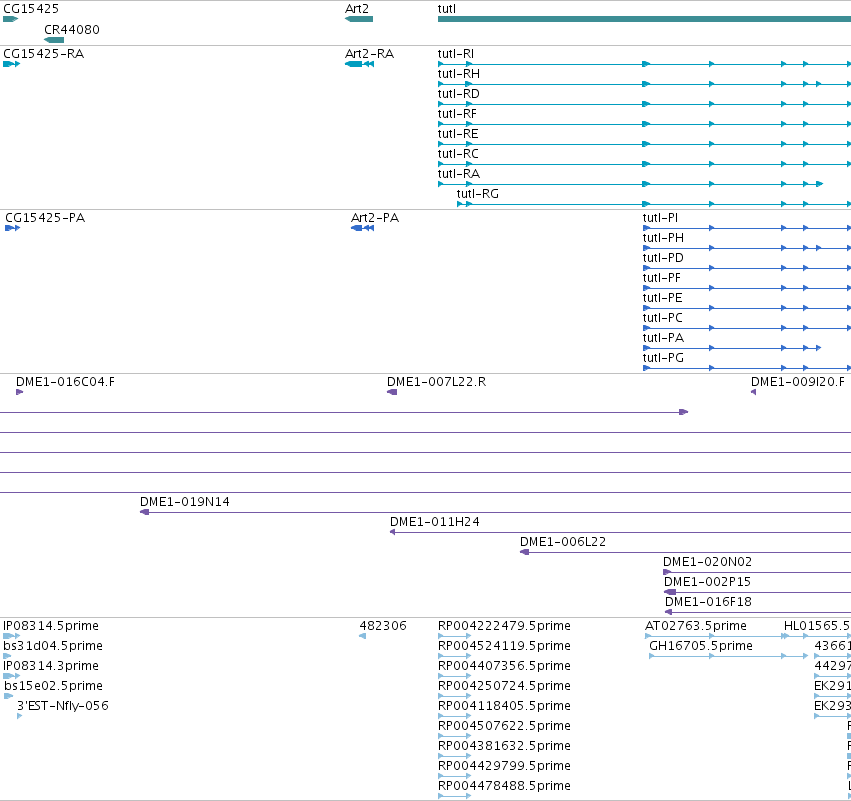Screen dimensions: 851x801
Task: Select protein tutl-PD
Action: pos(663,258)
